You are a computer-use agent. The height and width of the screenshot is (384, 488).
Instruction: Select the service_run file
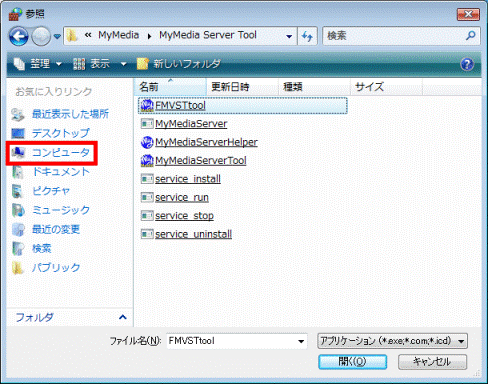(x=182, y=198)
